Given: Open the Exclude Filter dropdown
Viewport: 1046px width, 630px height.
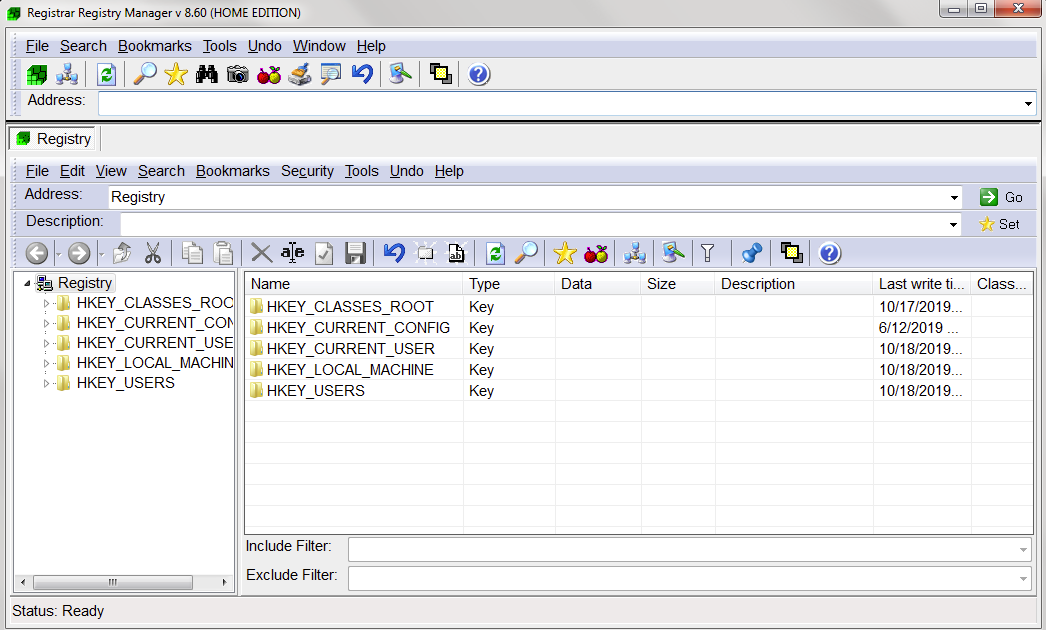Looking at the screenshot, I should point(1023,579).
